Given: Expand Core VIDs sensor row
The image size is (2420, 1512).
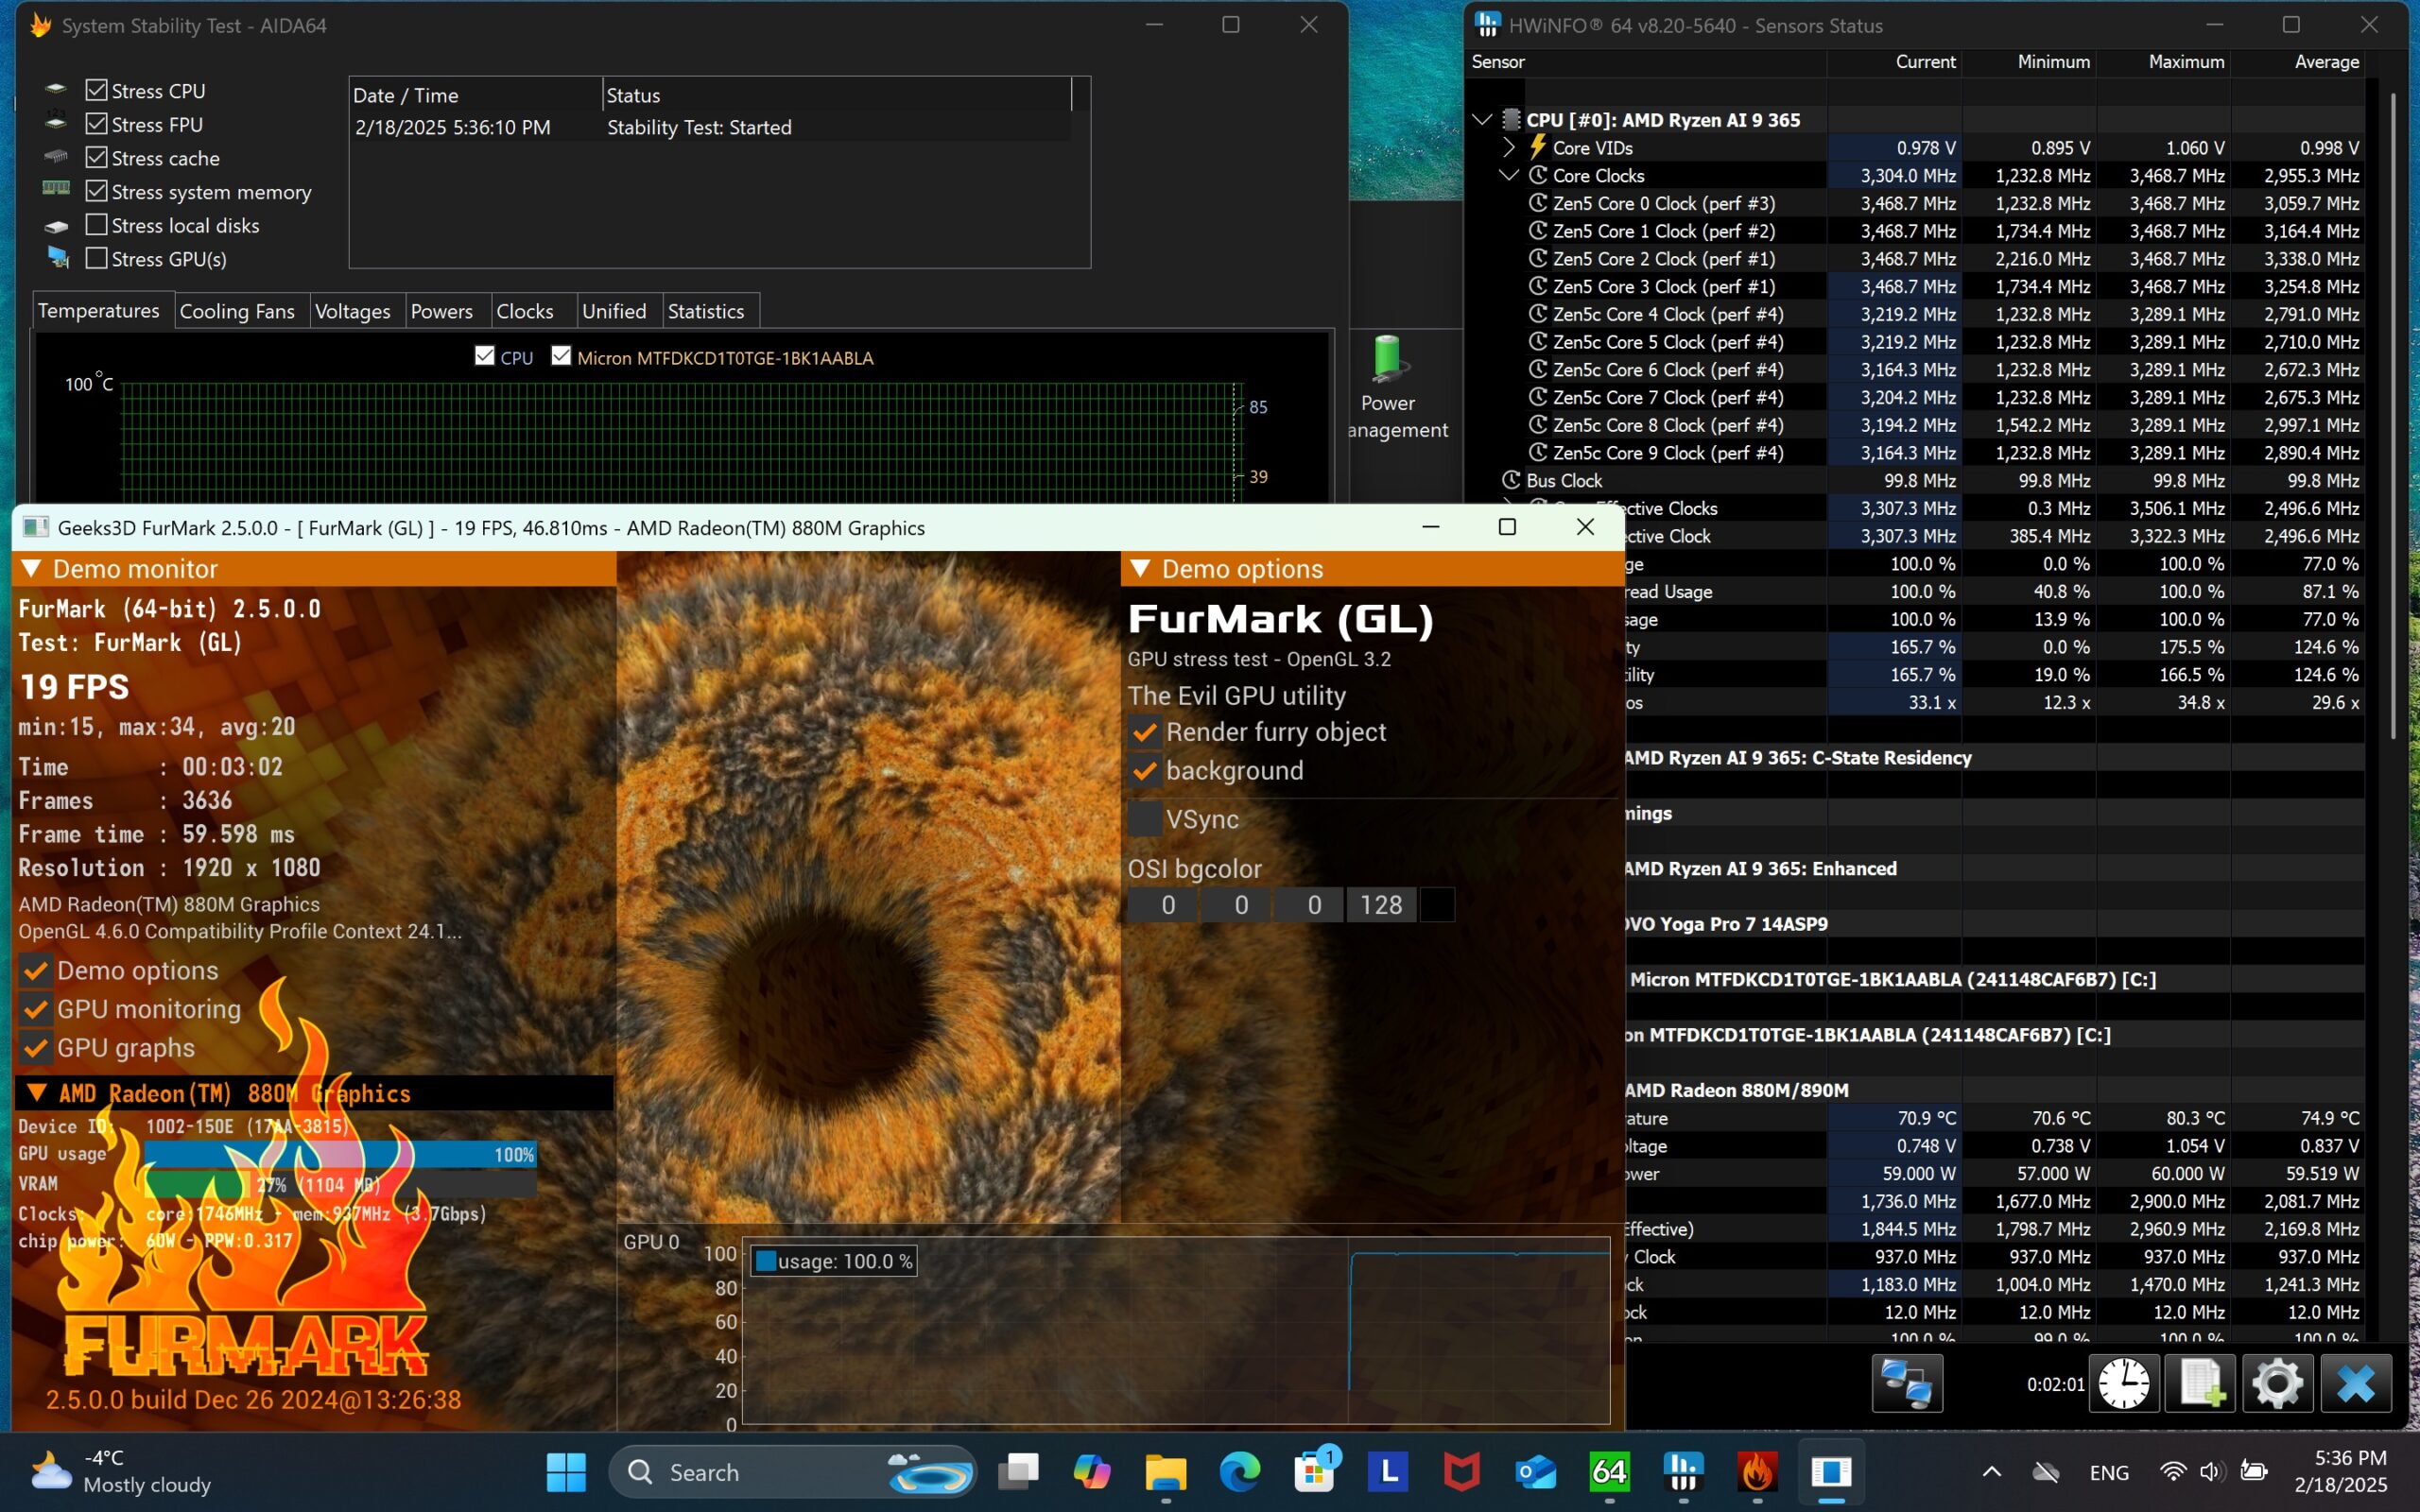Looking at the screenshot, I should (x=1509, y=148).
